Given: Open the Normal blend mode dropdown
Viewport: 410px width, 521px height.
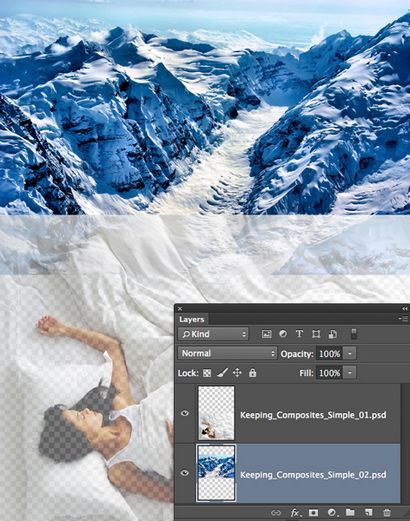Looking at the screenshot, I should click(227, 353).
